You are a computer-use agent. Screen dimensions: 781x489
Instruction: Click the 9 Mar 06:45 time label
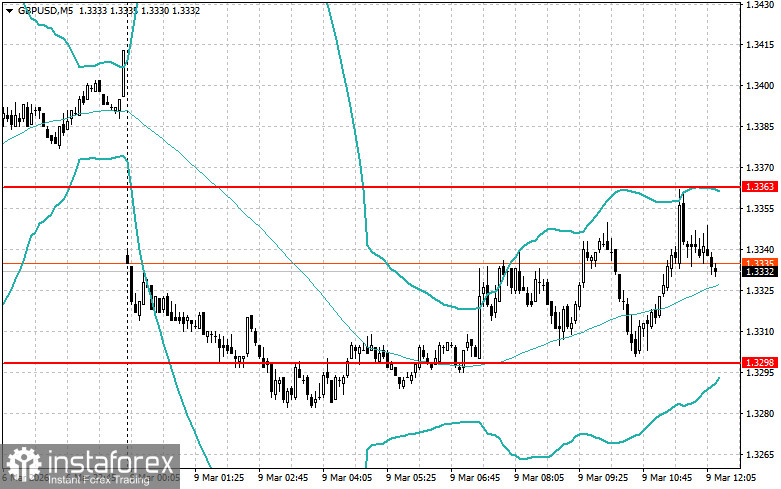[x=475, y=478]
